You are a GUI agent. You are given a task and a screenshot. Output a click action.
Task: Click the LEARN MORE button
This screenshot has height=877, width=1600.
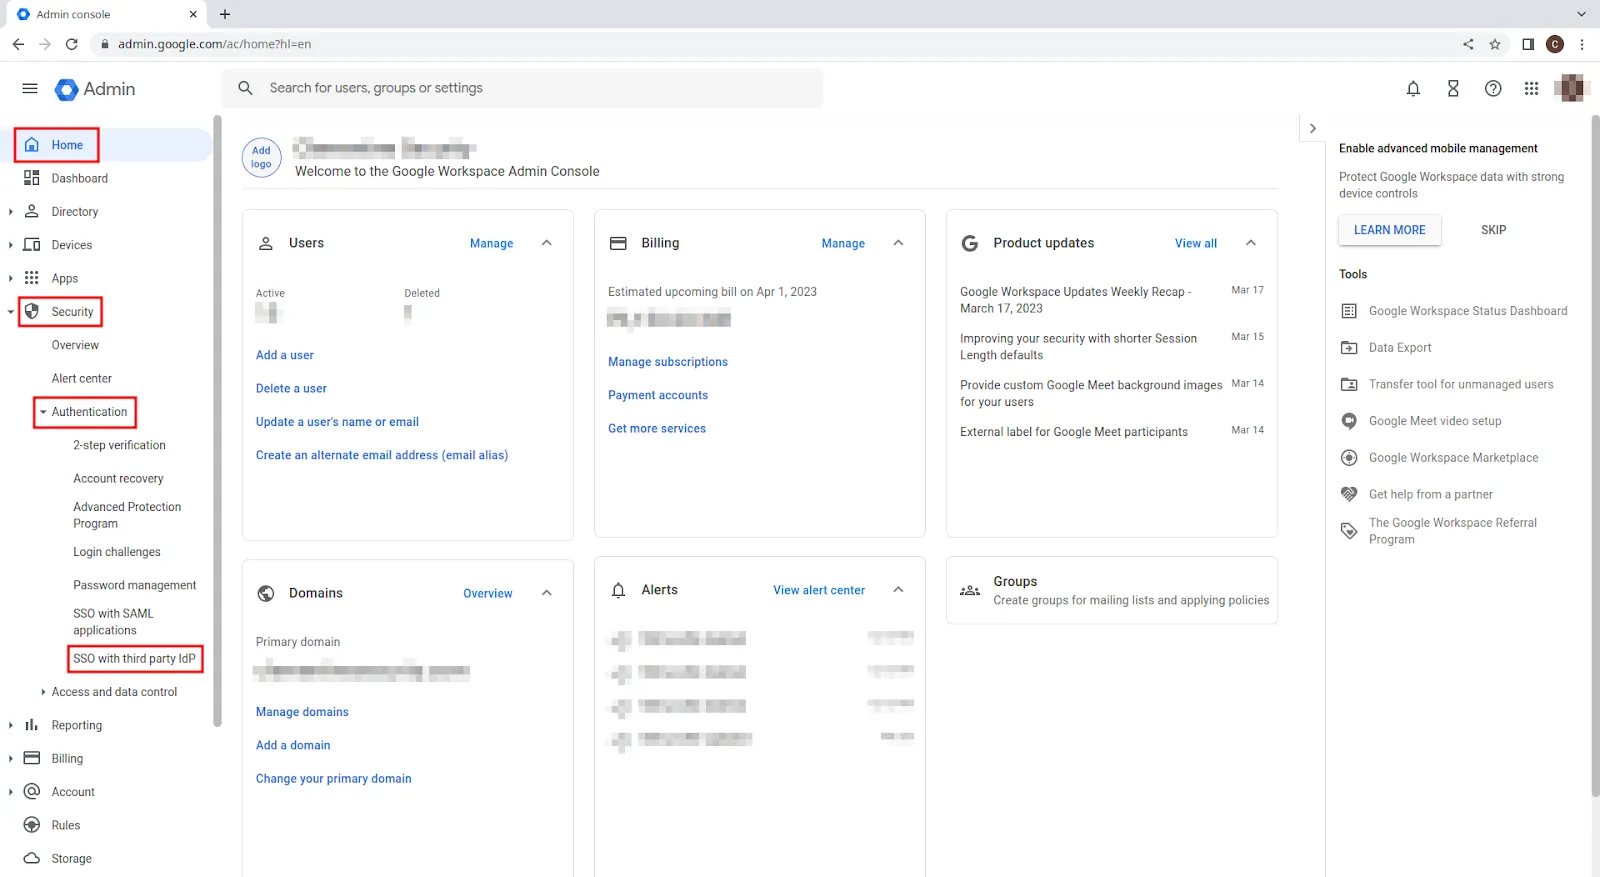1390,230
